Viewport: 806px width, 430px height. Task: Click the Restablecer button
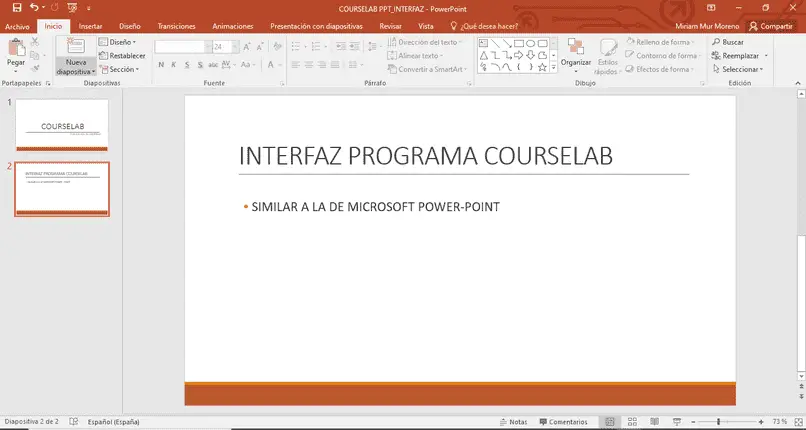point(122,55)
